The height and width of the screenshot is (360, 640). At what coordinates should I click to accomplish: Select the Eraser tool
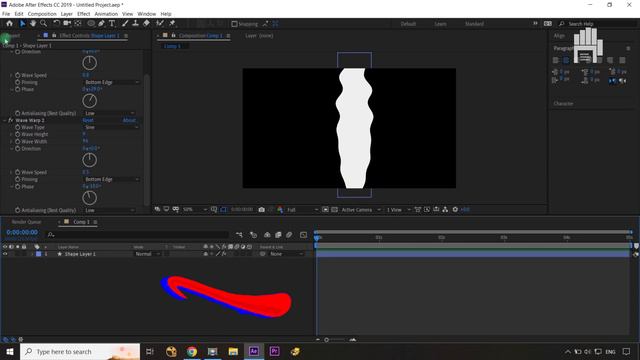coord(146,24)
